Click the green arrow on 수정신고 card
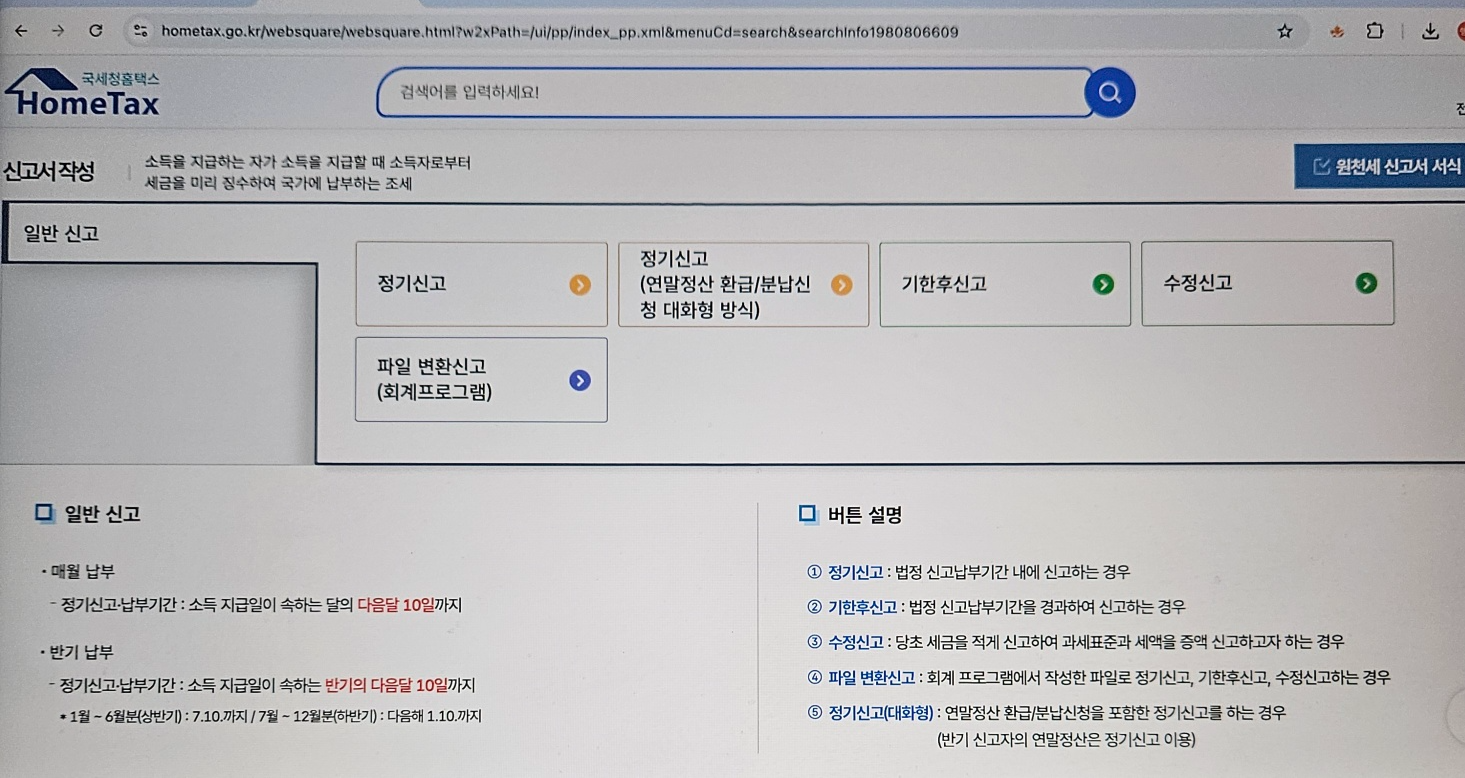This screenshot has height=778, width=1465. tap(1366, 283)
